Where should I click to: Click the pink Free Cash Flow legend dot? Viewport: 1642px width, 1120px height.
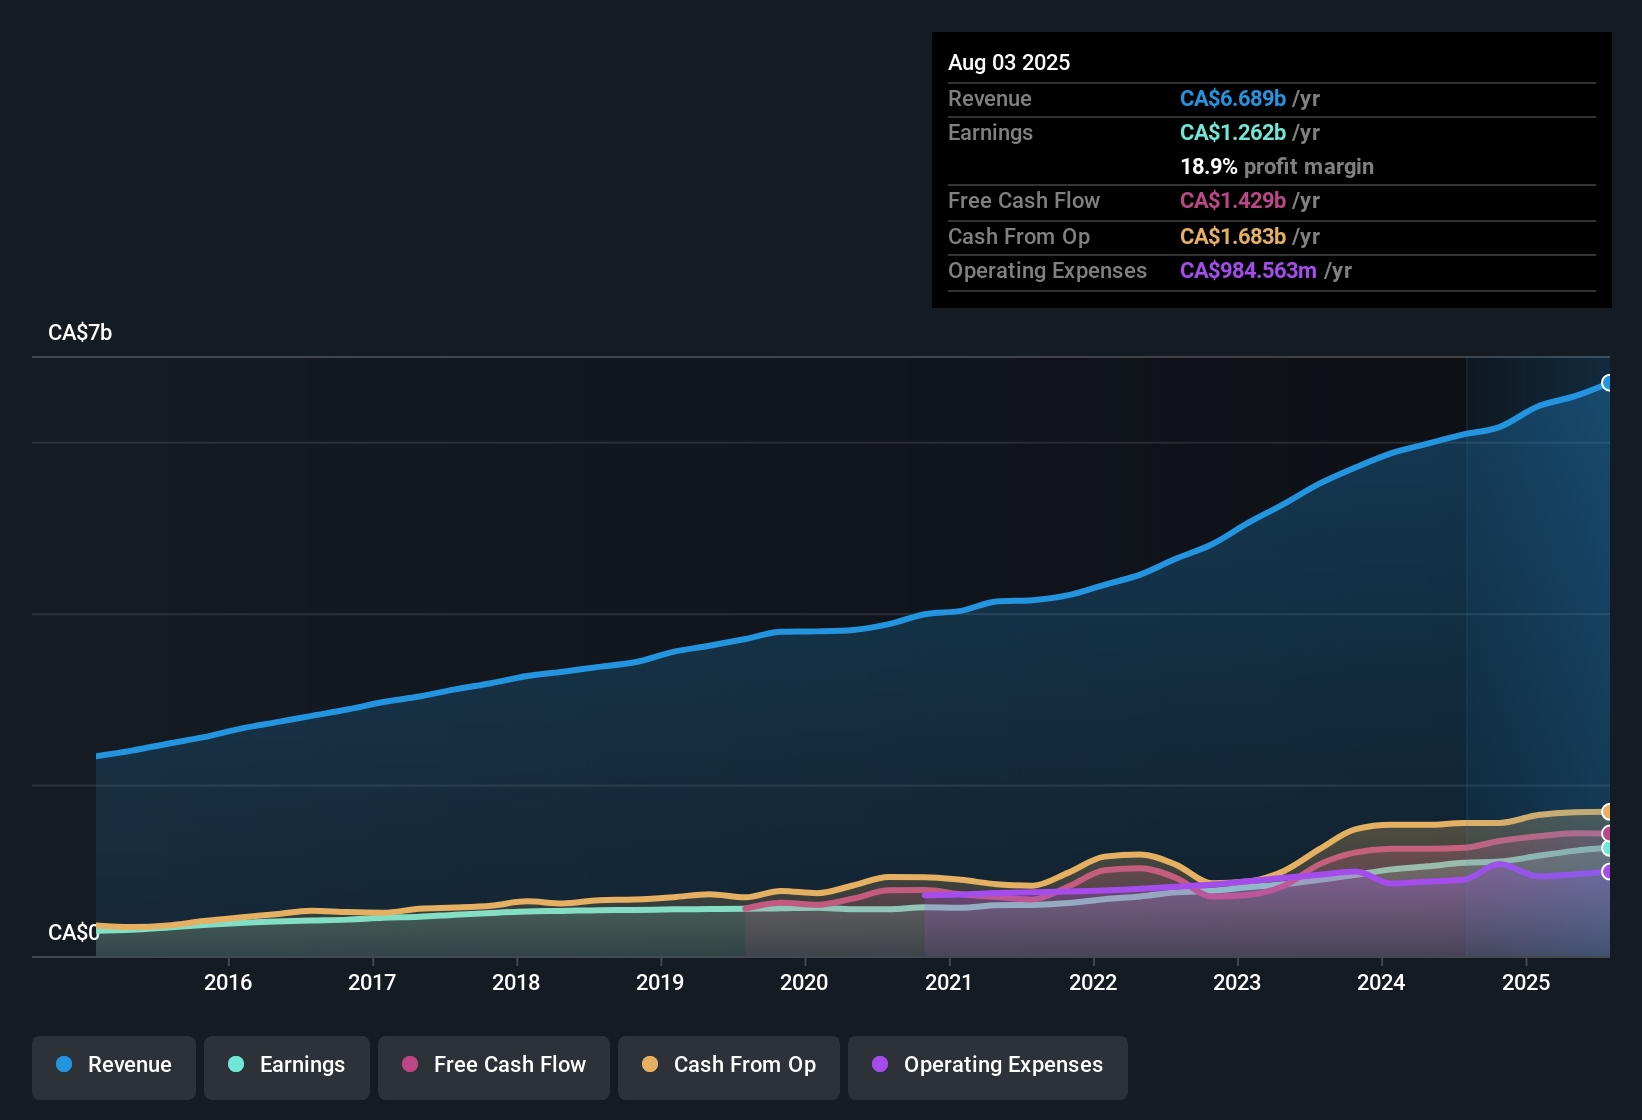pos(409,1065)
